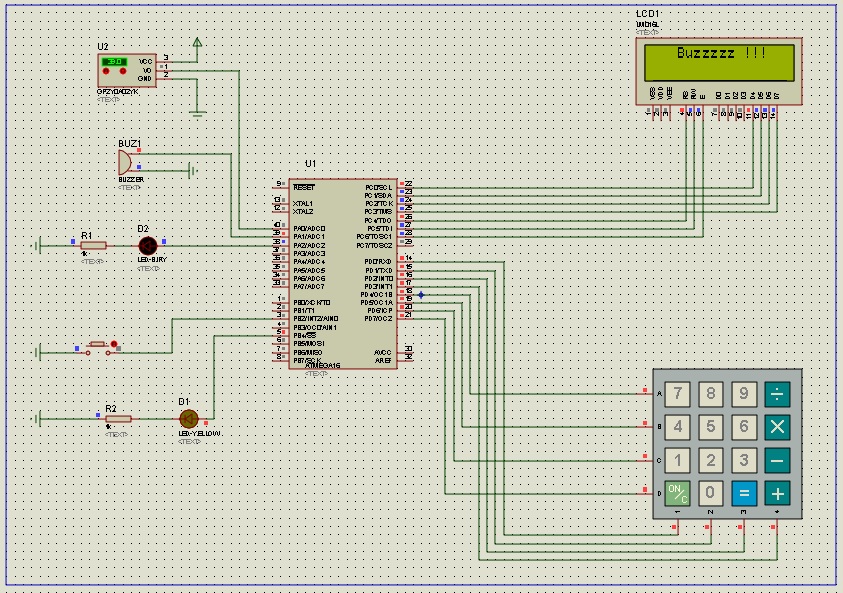Click the minus key on the keypad

pyautogui.click(x=777, y=461)
